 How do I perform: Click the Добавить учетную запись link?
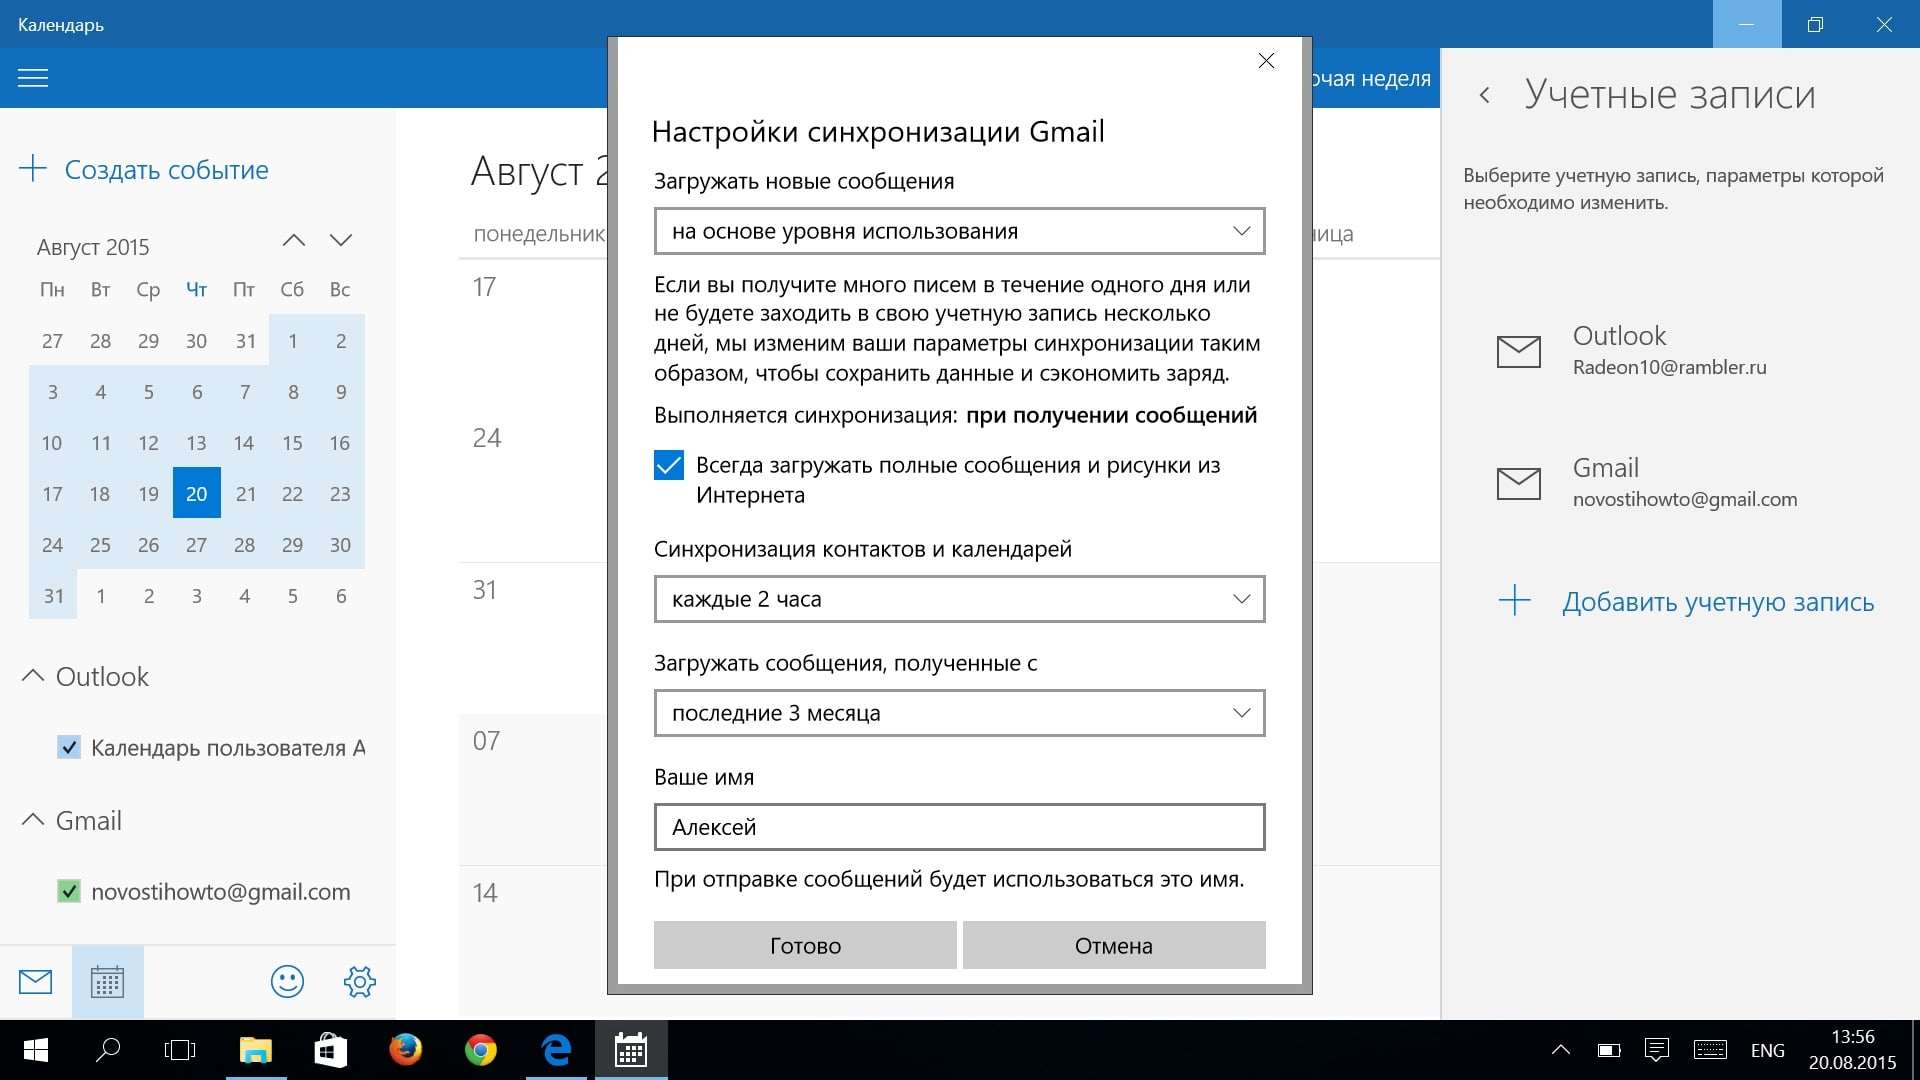1717,602
